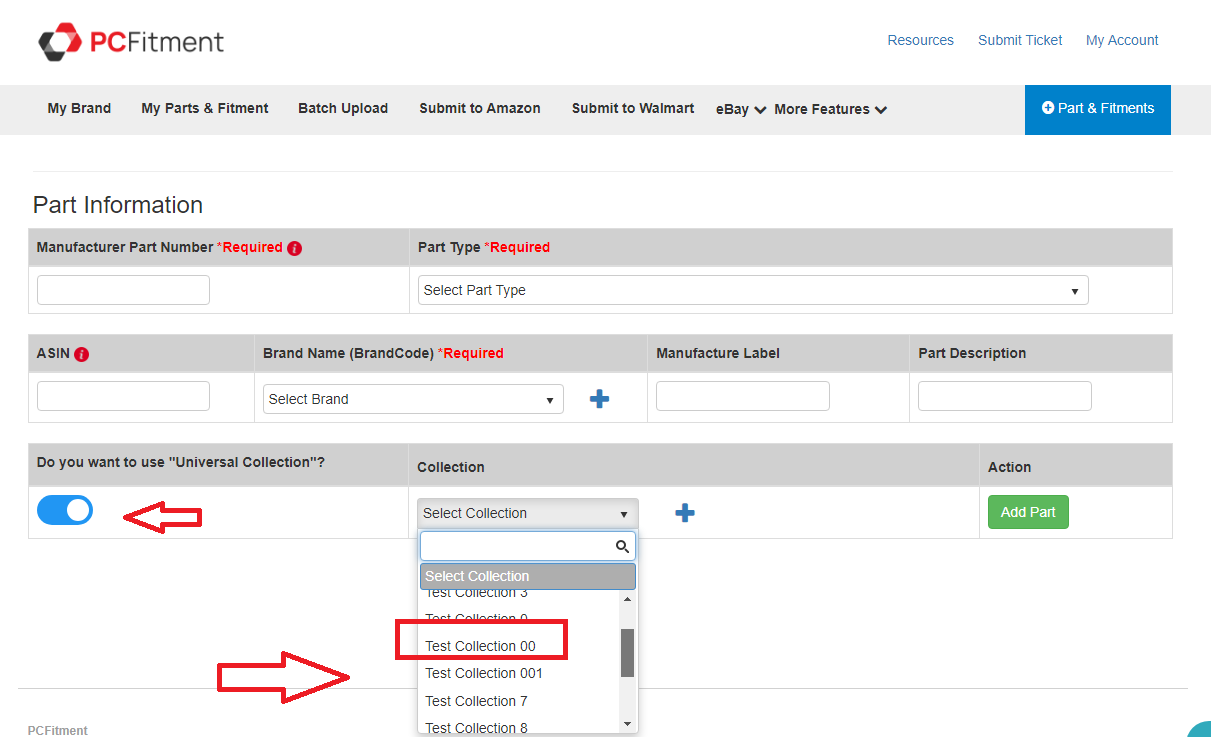The image size is (1211, 737).
Task: Collapse the Select Collection dropdown
Action: pyautogui.click(x=527, y=513)
